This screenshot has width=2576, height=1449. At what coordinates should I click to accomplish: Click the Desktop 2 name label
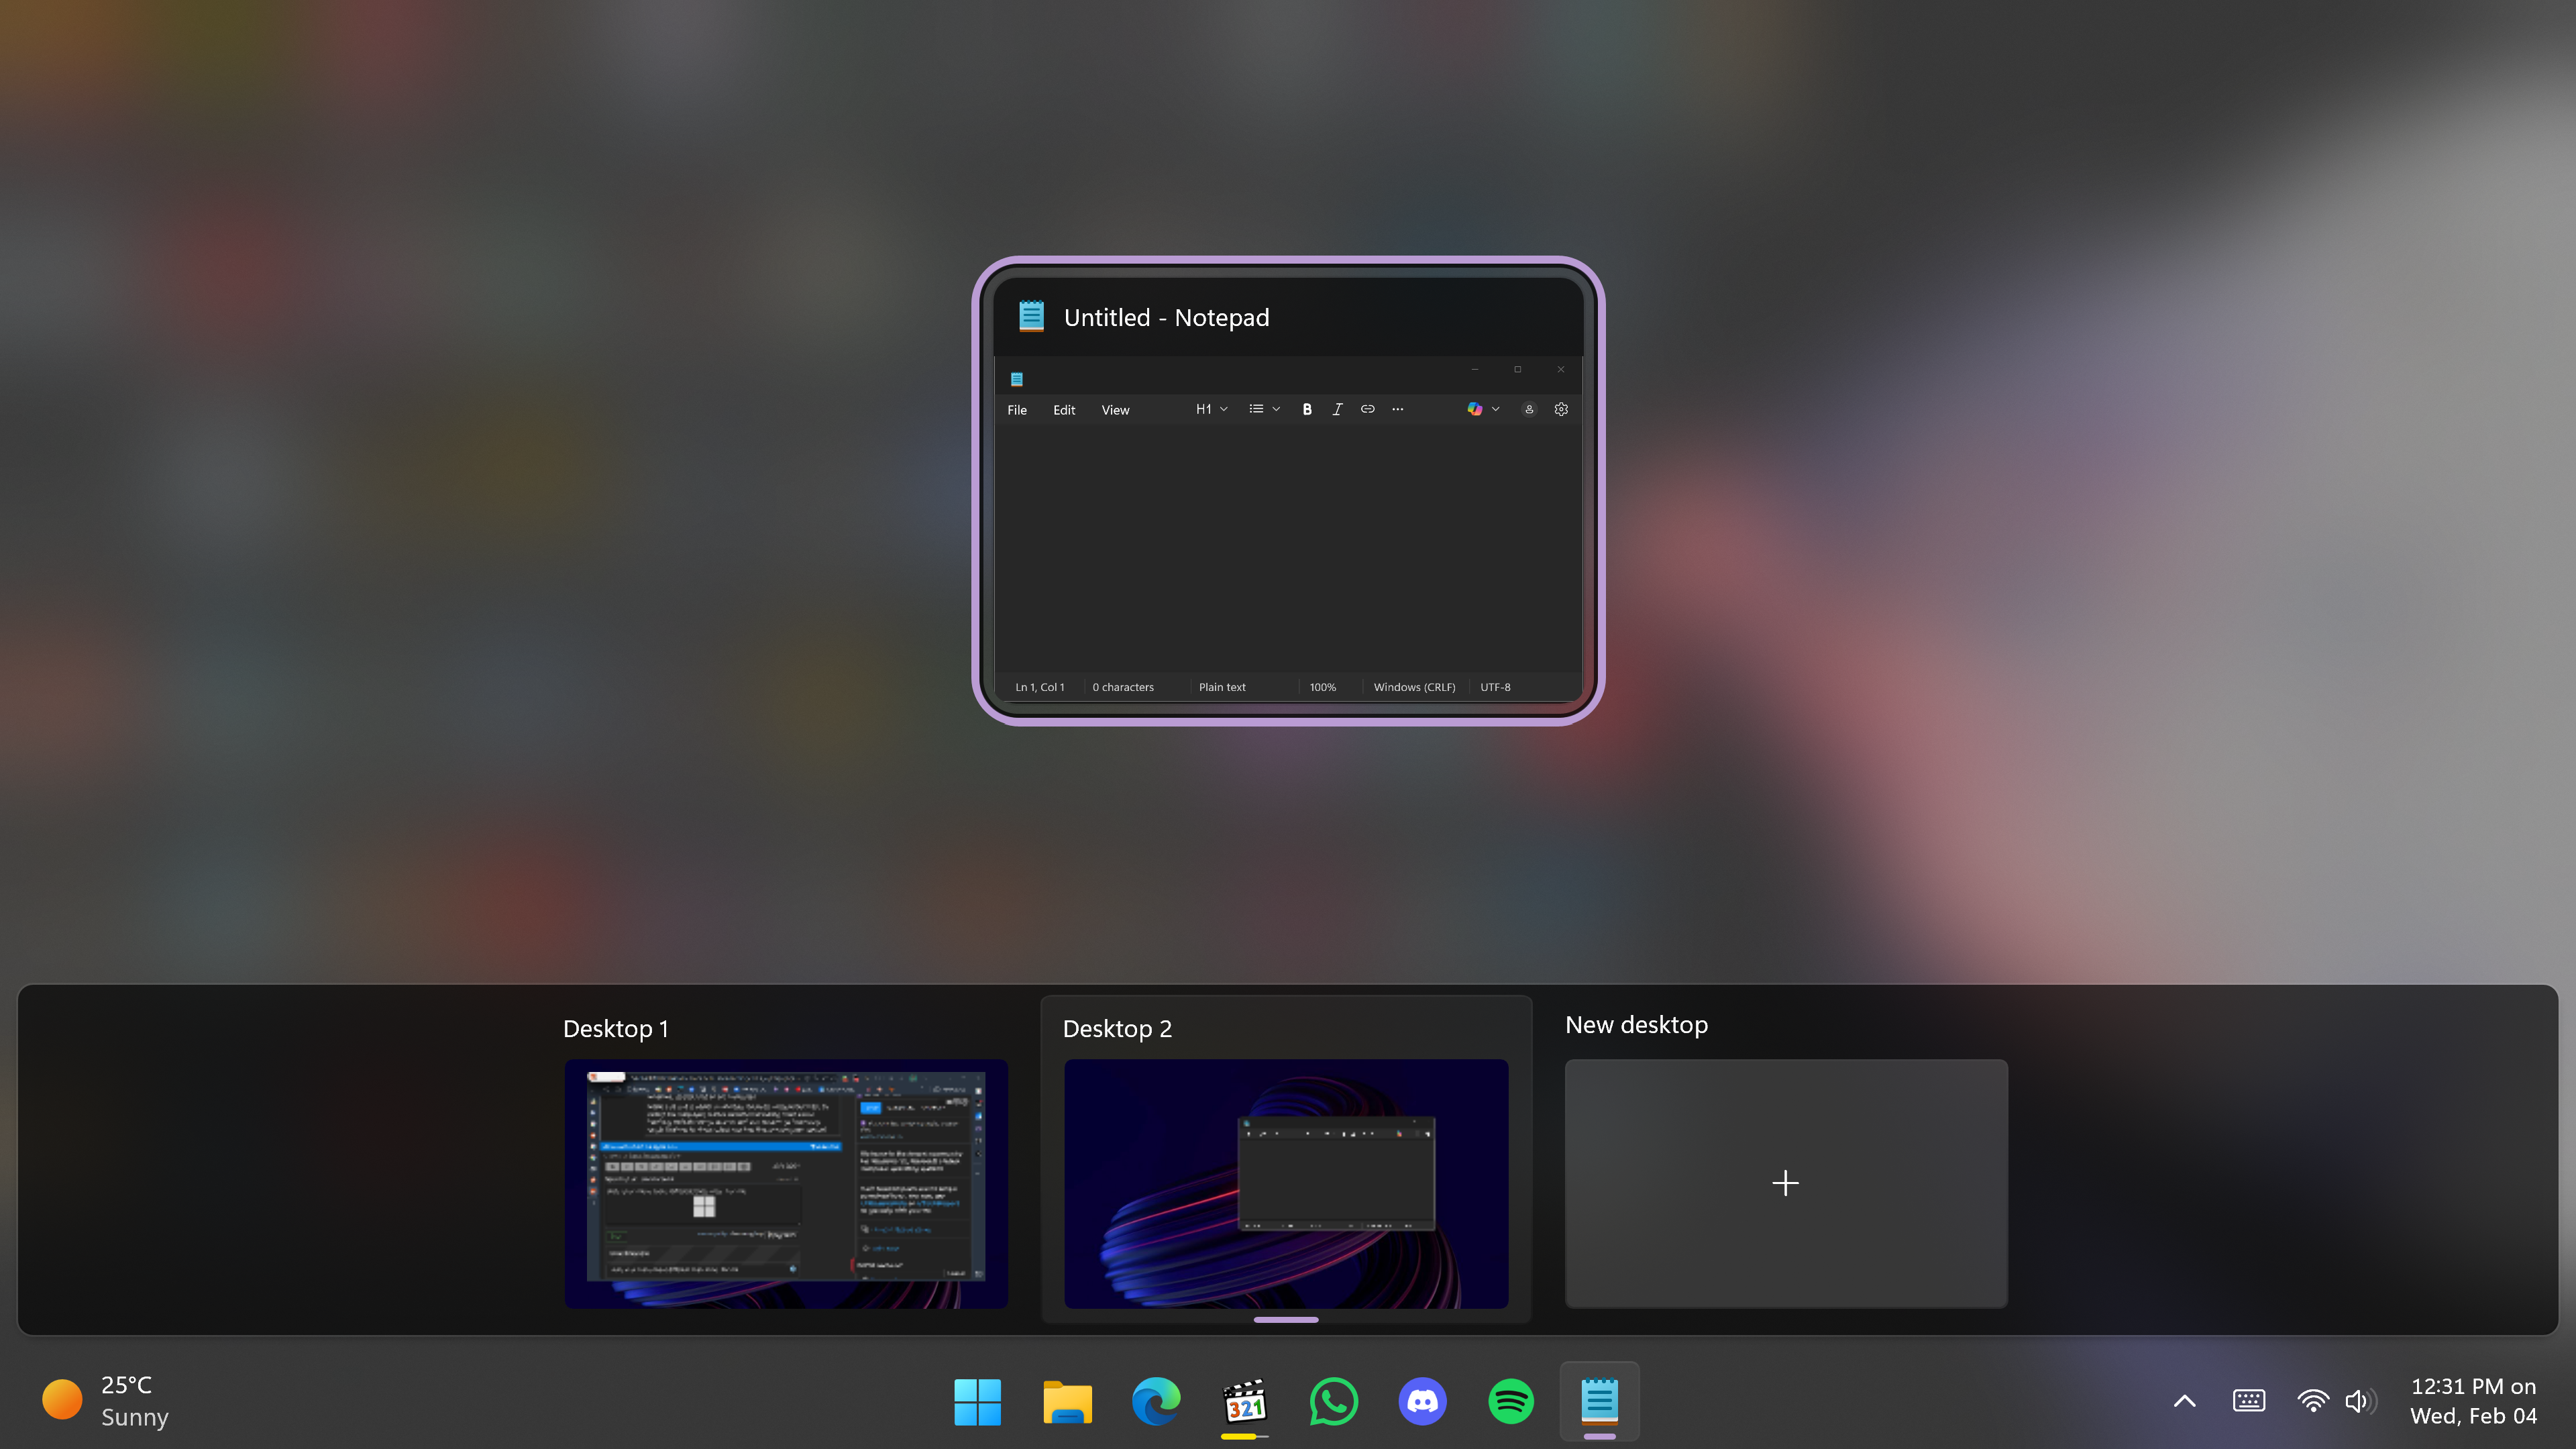1117,1029
